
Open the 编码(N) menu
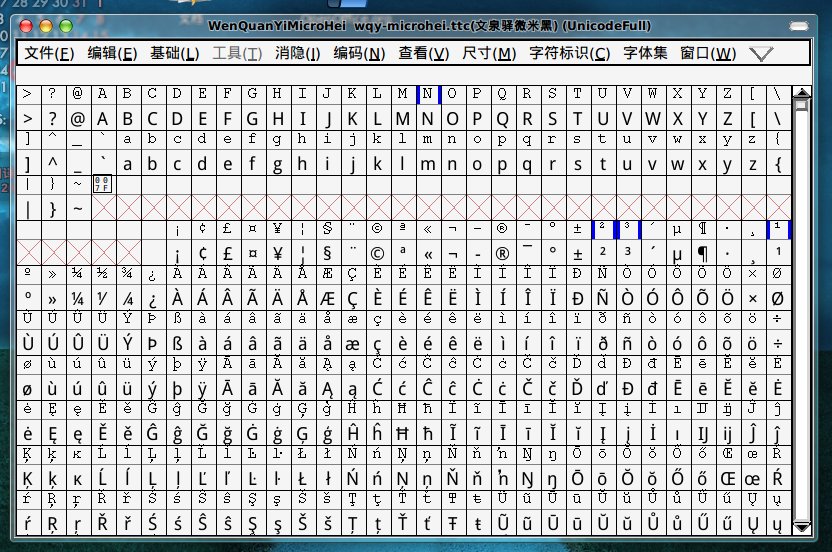[359, 53]
